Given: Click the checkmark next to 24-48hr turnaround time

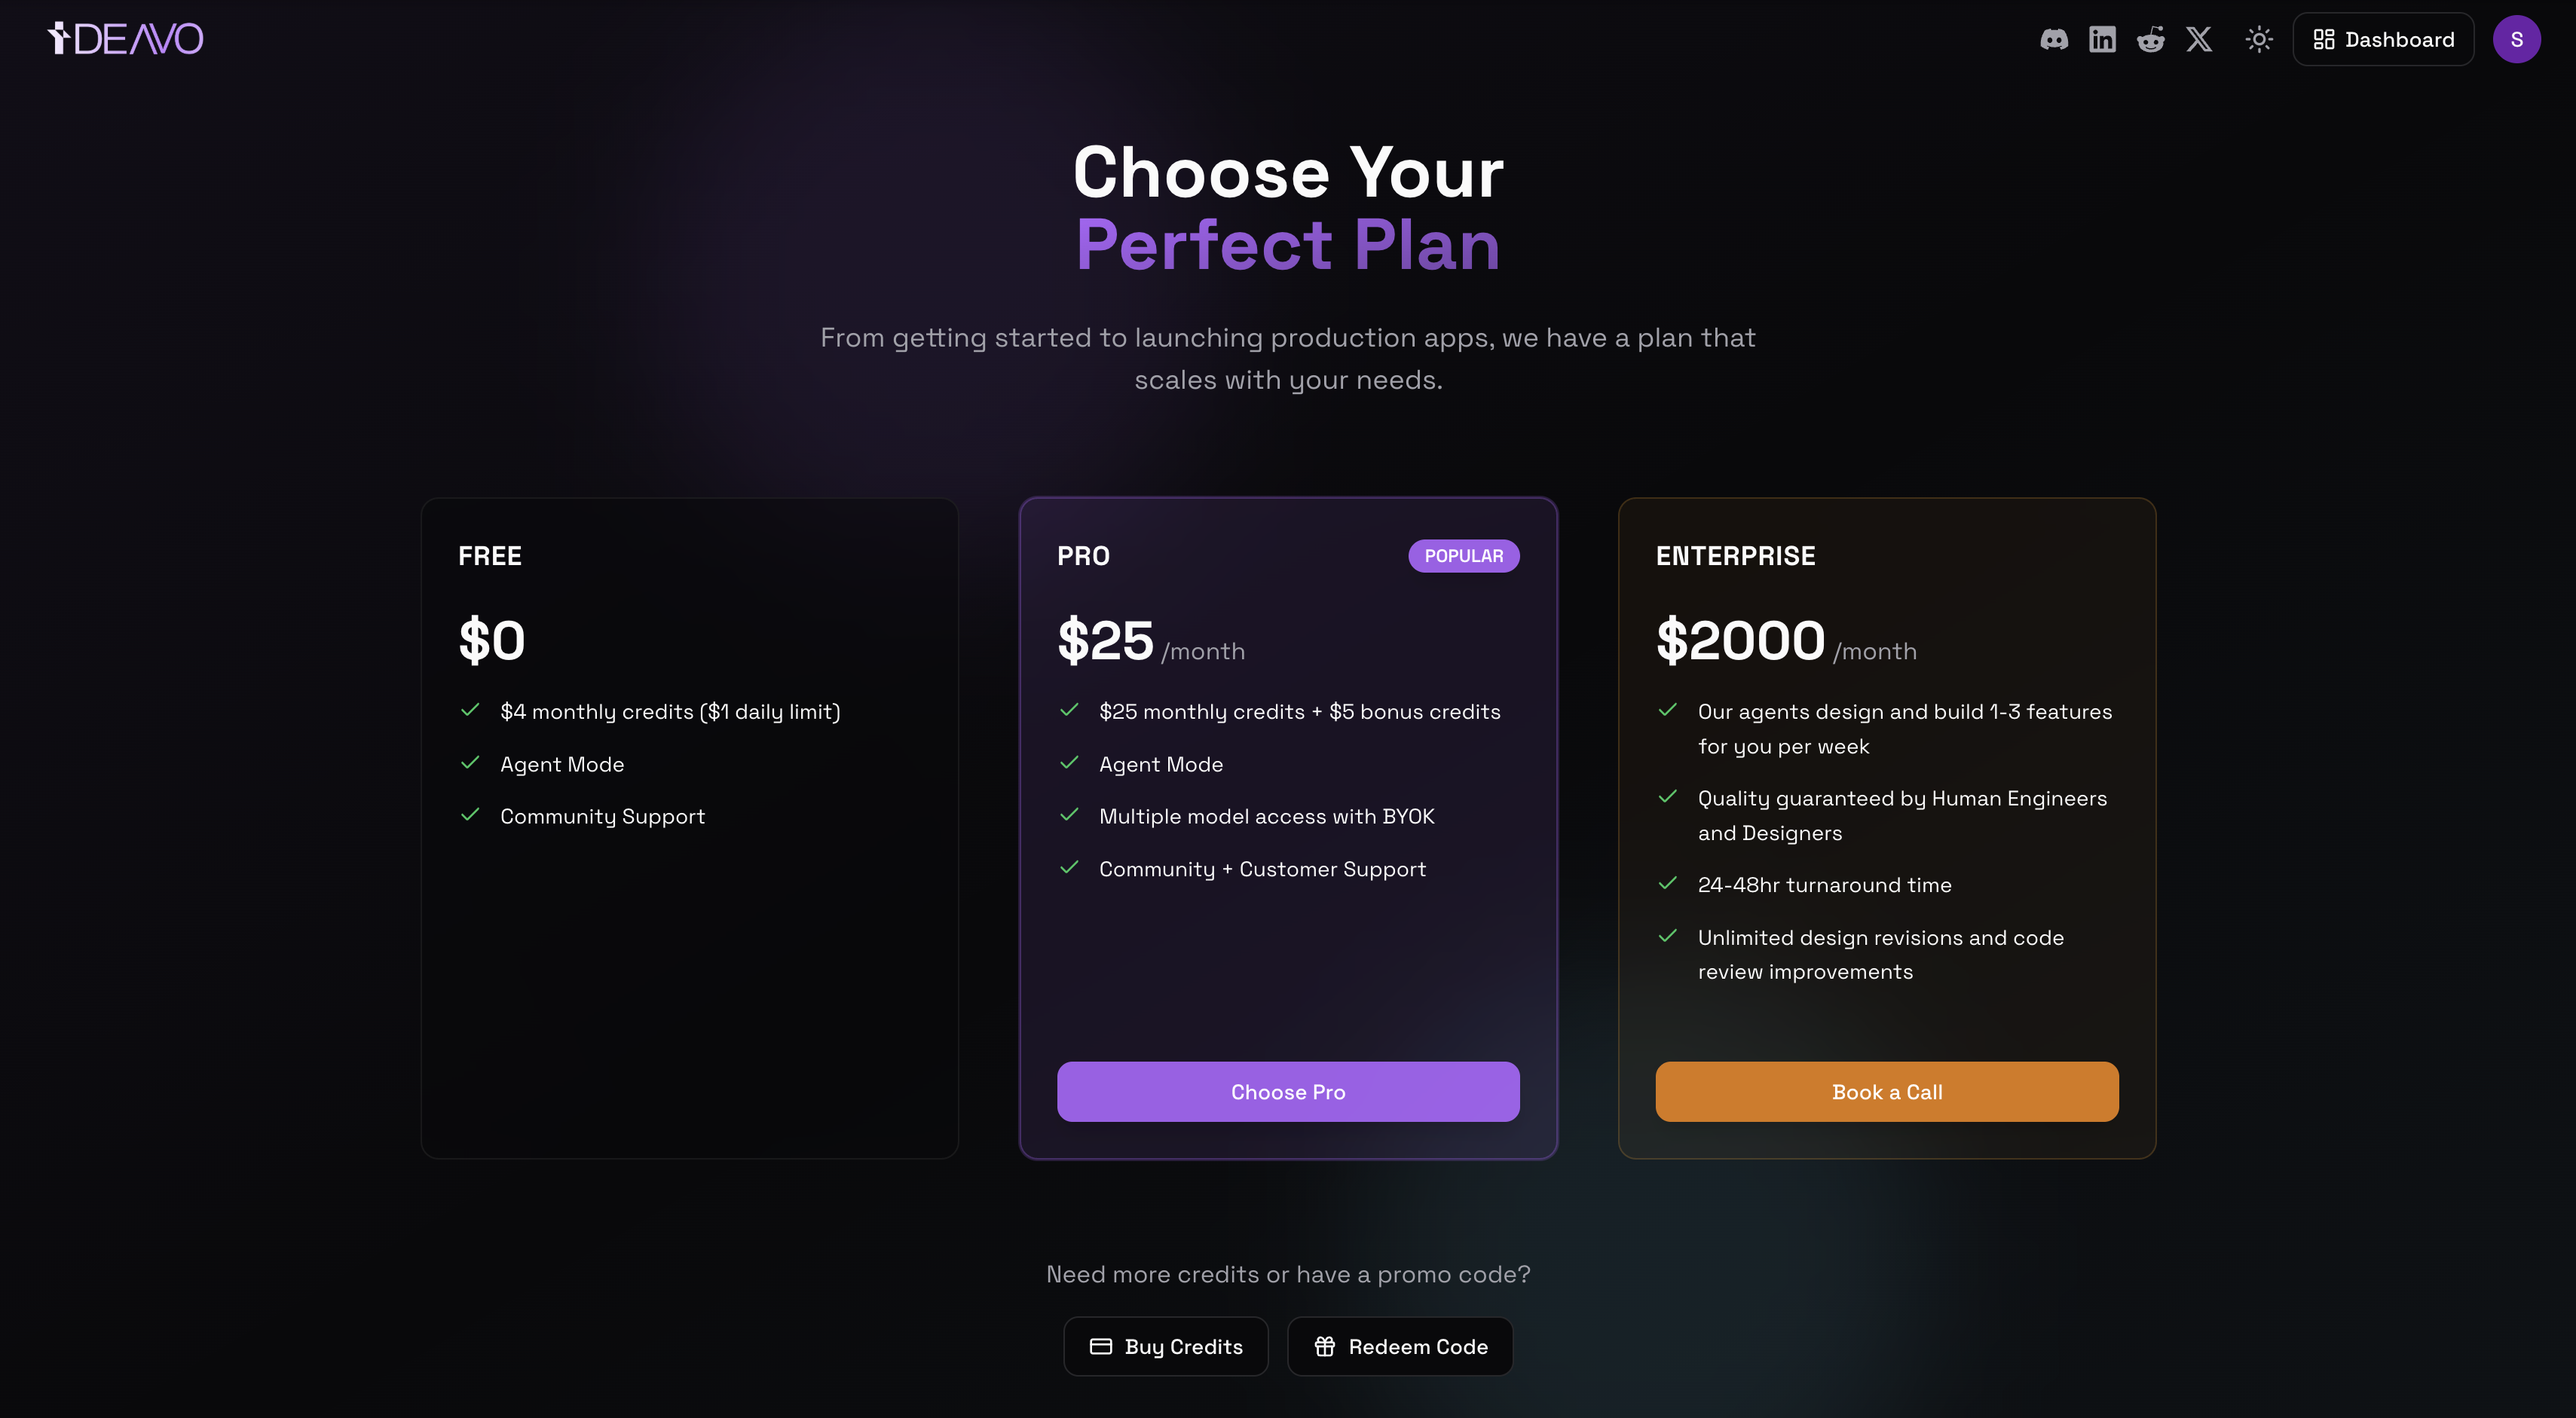Looking at the screenshot, I should (x=1668, y=883).
